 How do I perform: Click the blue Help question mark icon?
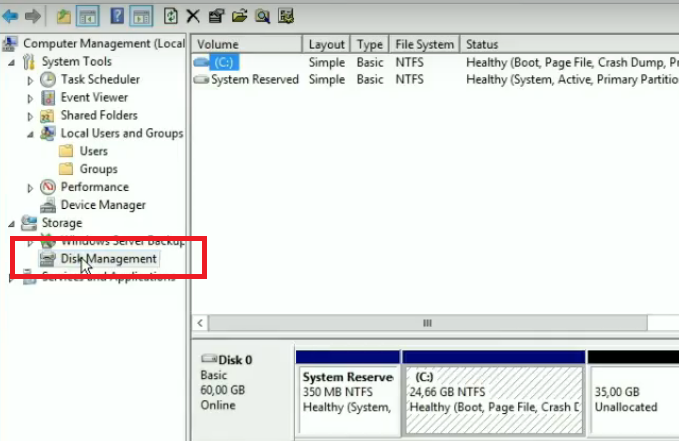tap(116, 16)
